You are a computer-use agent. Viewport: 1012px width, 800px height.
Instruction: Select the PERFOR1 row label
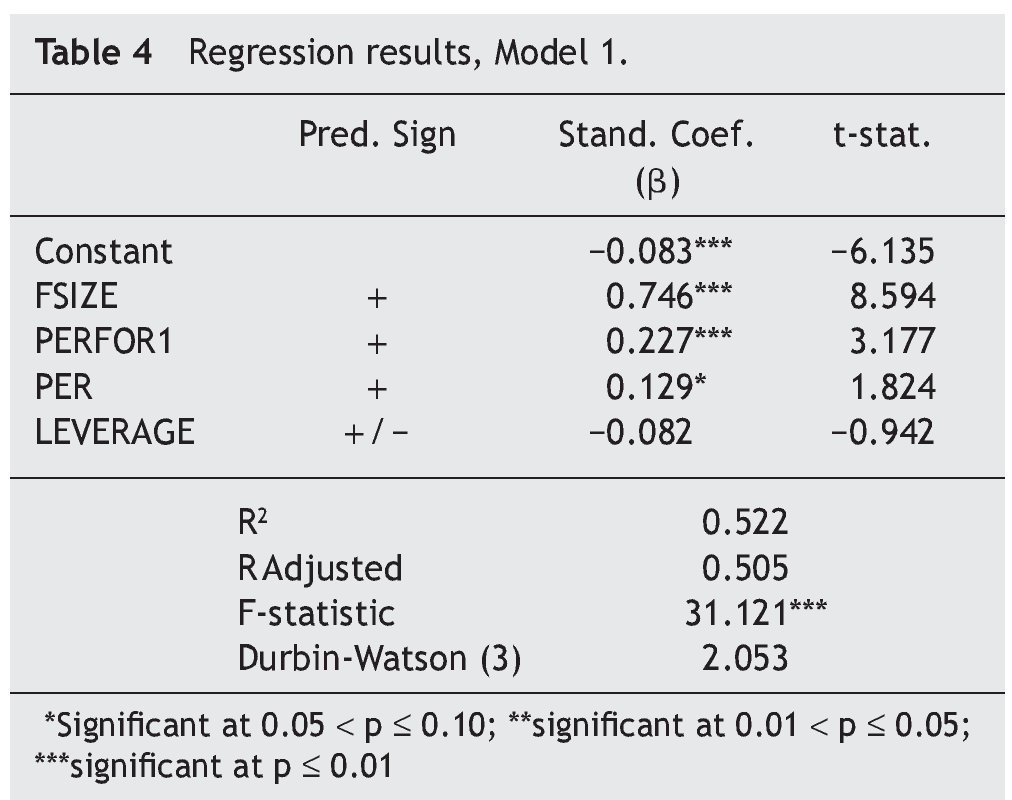pos(104,341)
